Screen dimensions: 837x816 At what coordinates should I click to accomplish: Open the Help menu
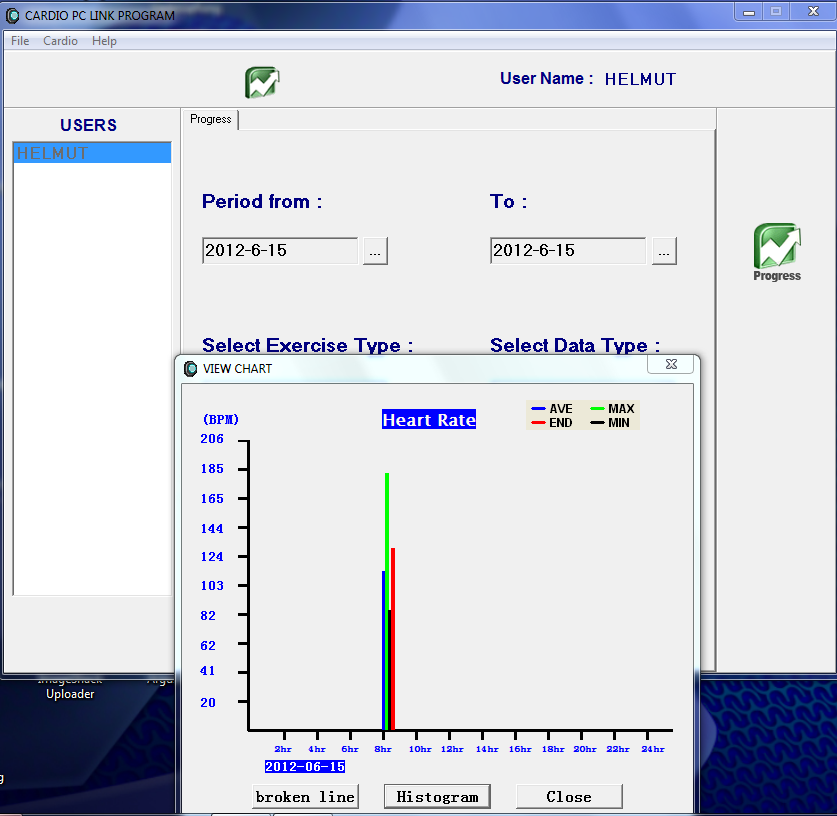point(104,41)
